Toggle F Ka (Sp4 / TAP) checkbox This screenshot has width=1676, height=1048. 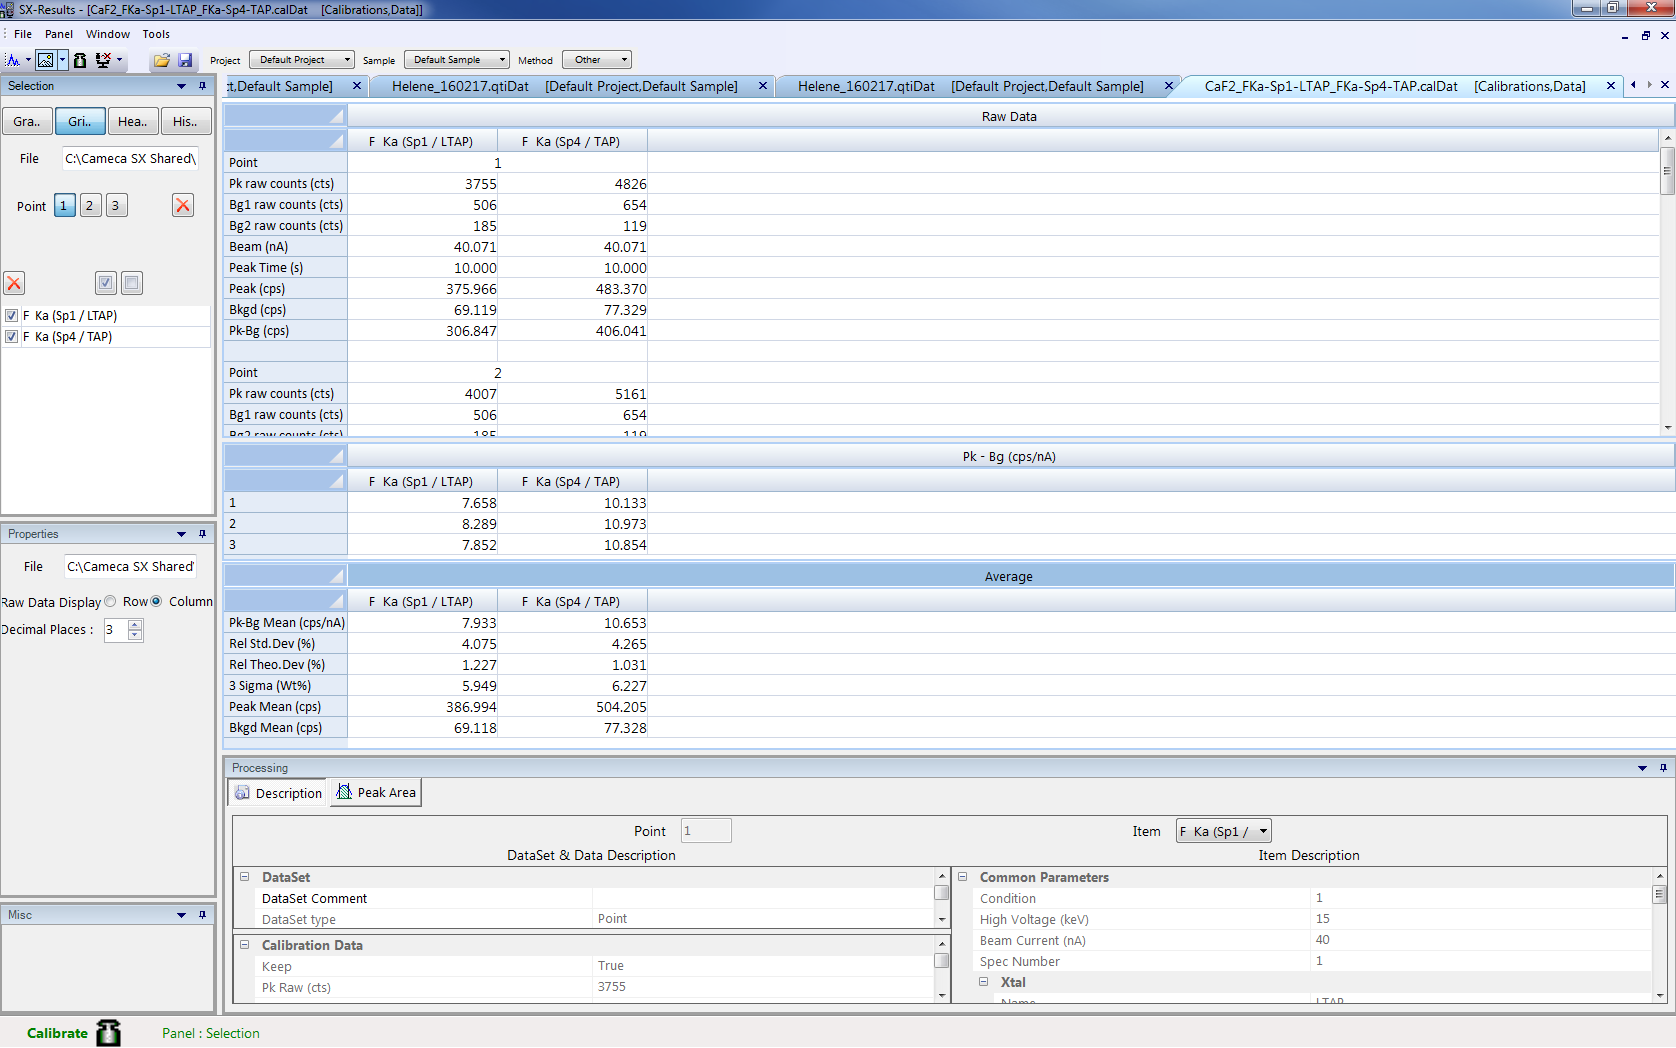click(x=12, y=337)
